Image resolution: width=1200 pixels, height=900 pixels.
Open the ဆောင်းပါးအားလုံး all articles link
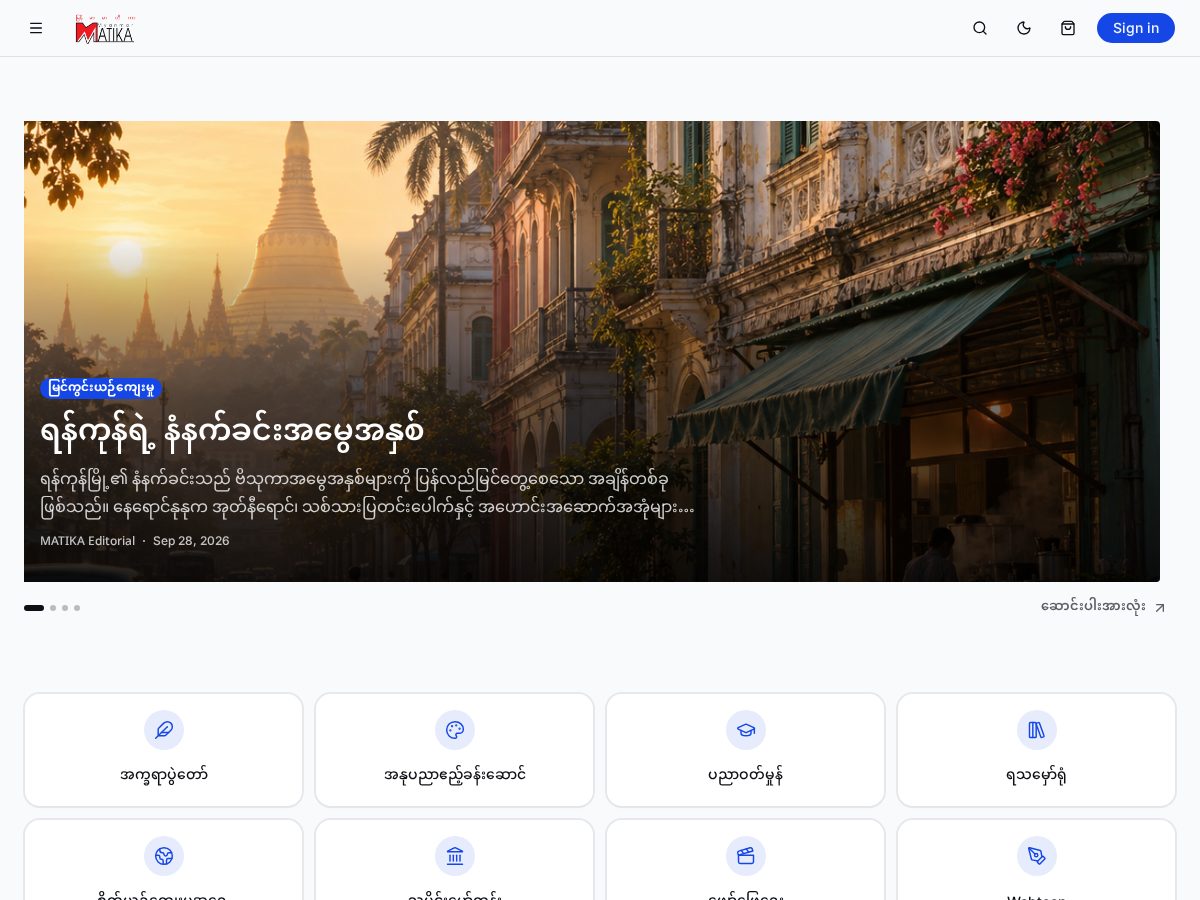point(1103,607)
